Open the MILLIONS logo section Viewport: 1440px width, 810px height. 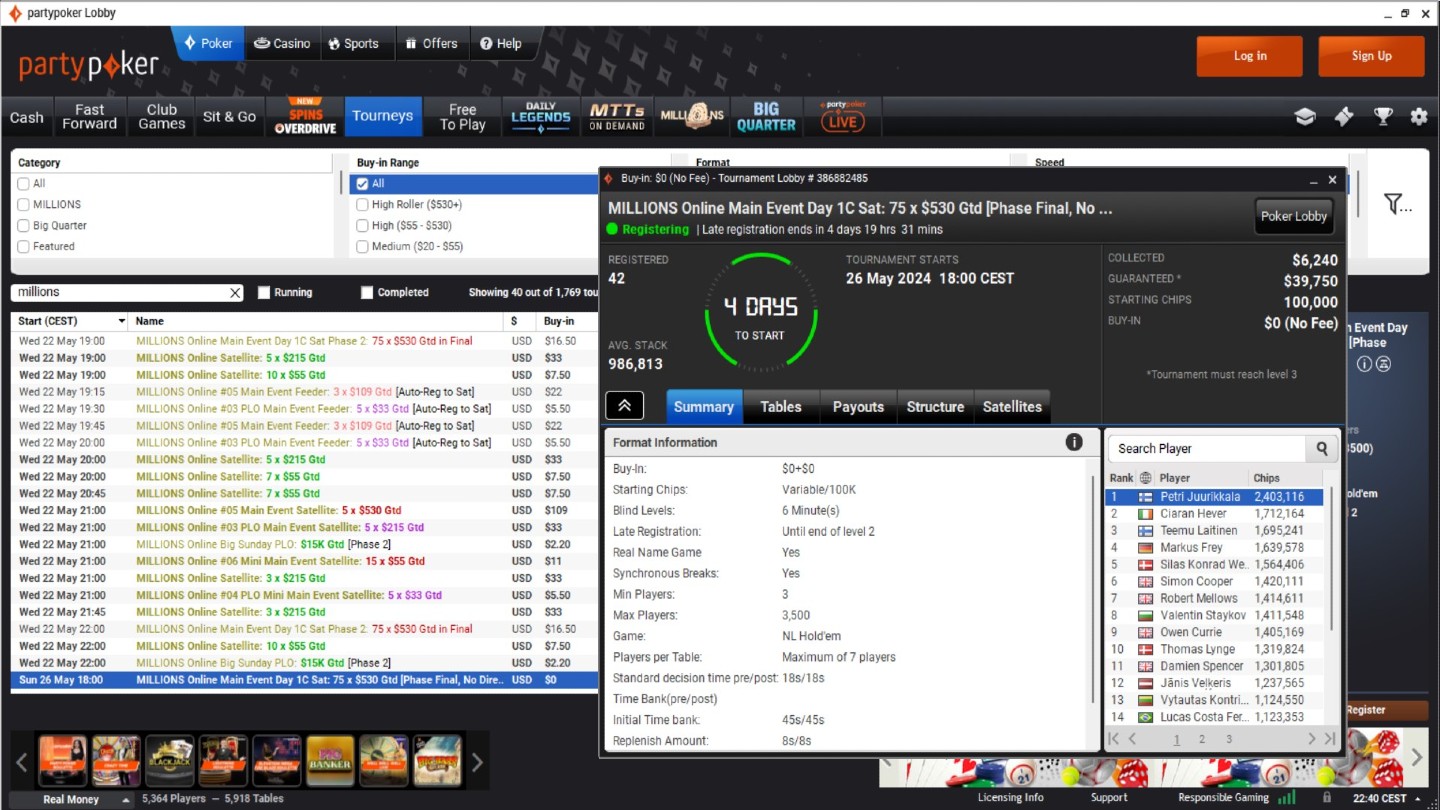pos(692,116)
